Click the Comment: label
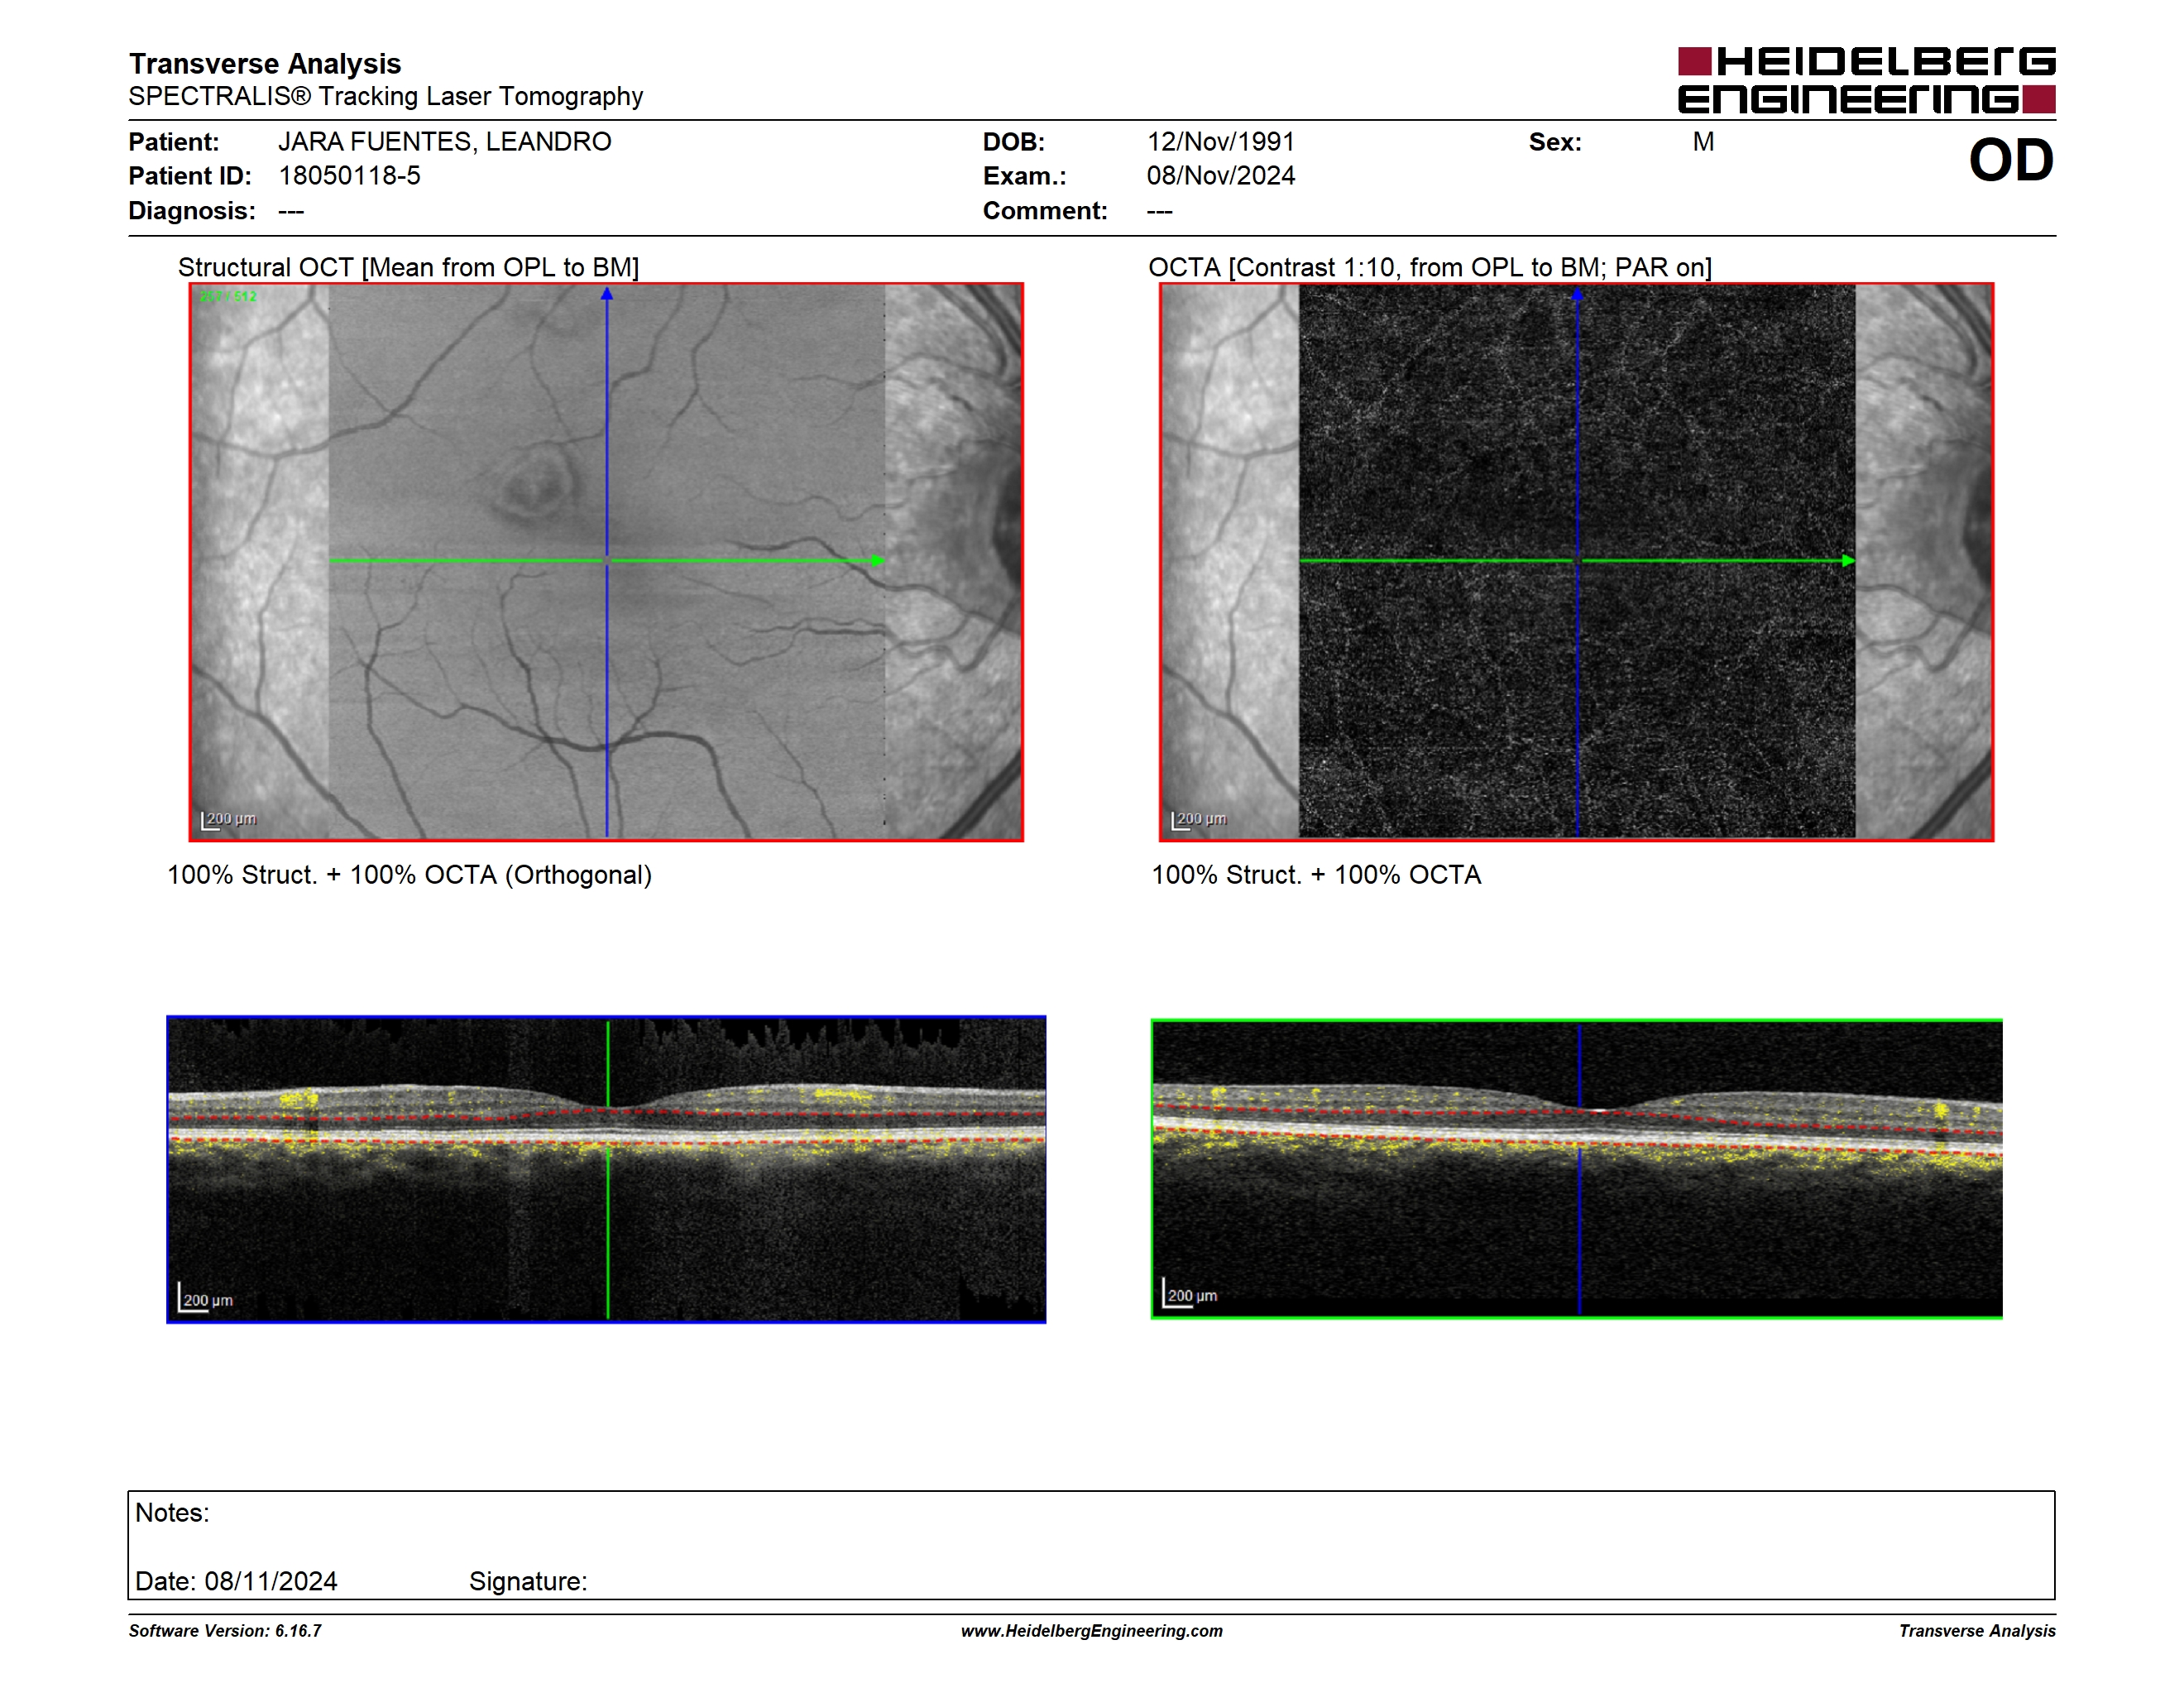 coord(1045,211)
